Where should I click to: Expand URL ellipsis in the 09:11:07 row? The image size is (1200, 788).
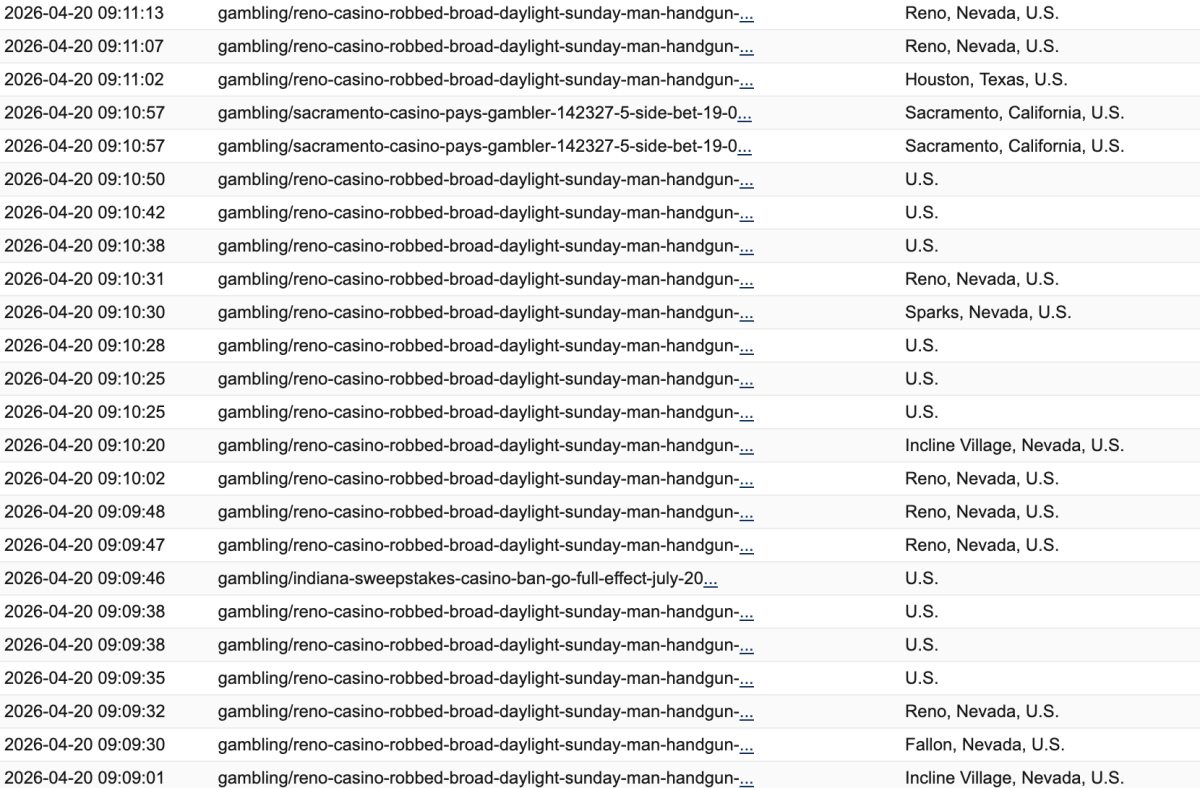746,47
